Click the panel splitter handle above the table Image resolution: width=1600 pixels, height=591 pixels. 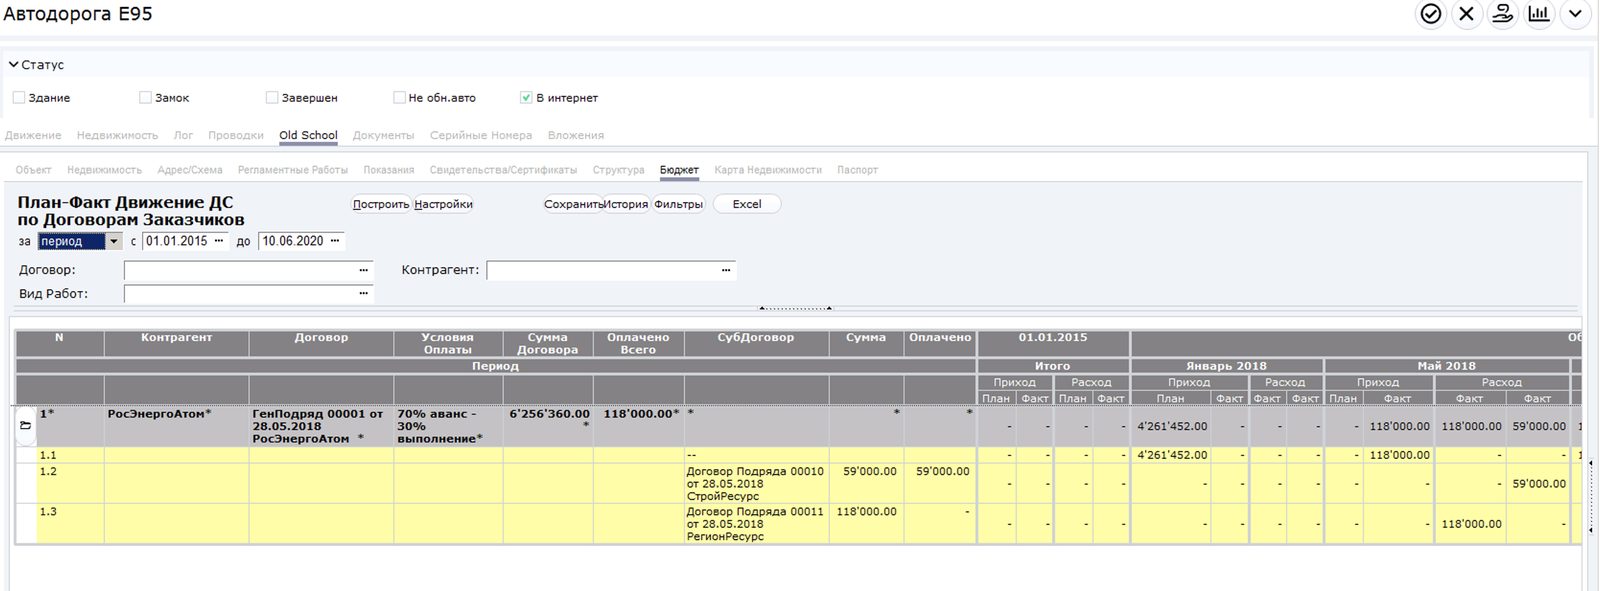[795, 308]
